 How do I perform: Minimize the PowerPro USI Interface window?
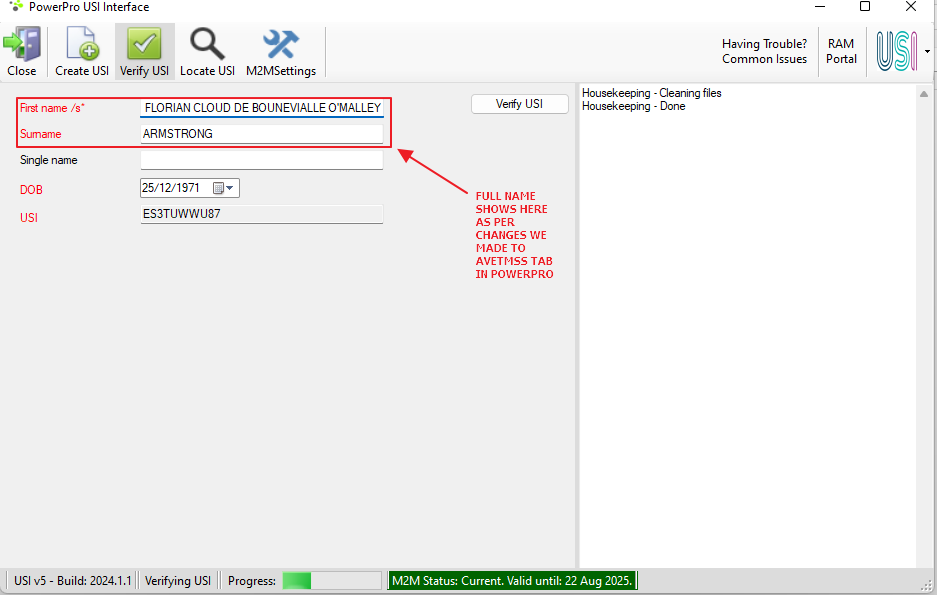pyautogui.click(x=820, y=7)
